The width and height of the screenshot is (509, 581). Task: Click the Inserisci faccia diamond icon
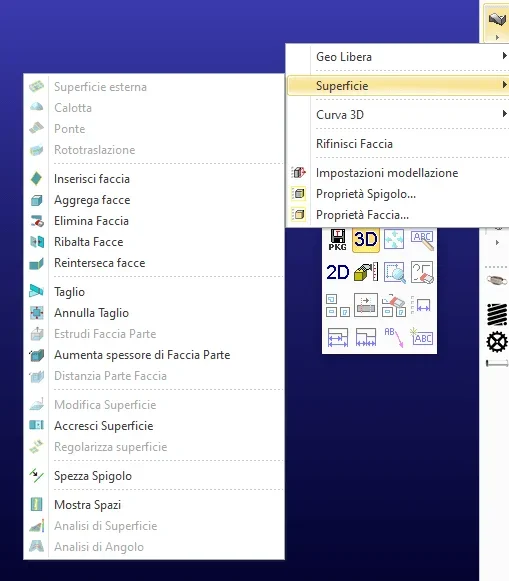tap(36, 179)
